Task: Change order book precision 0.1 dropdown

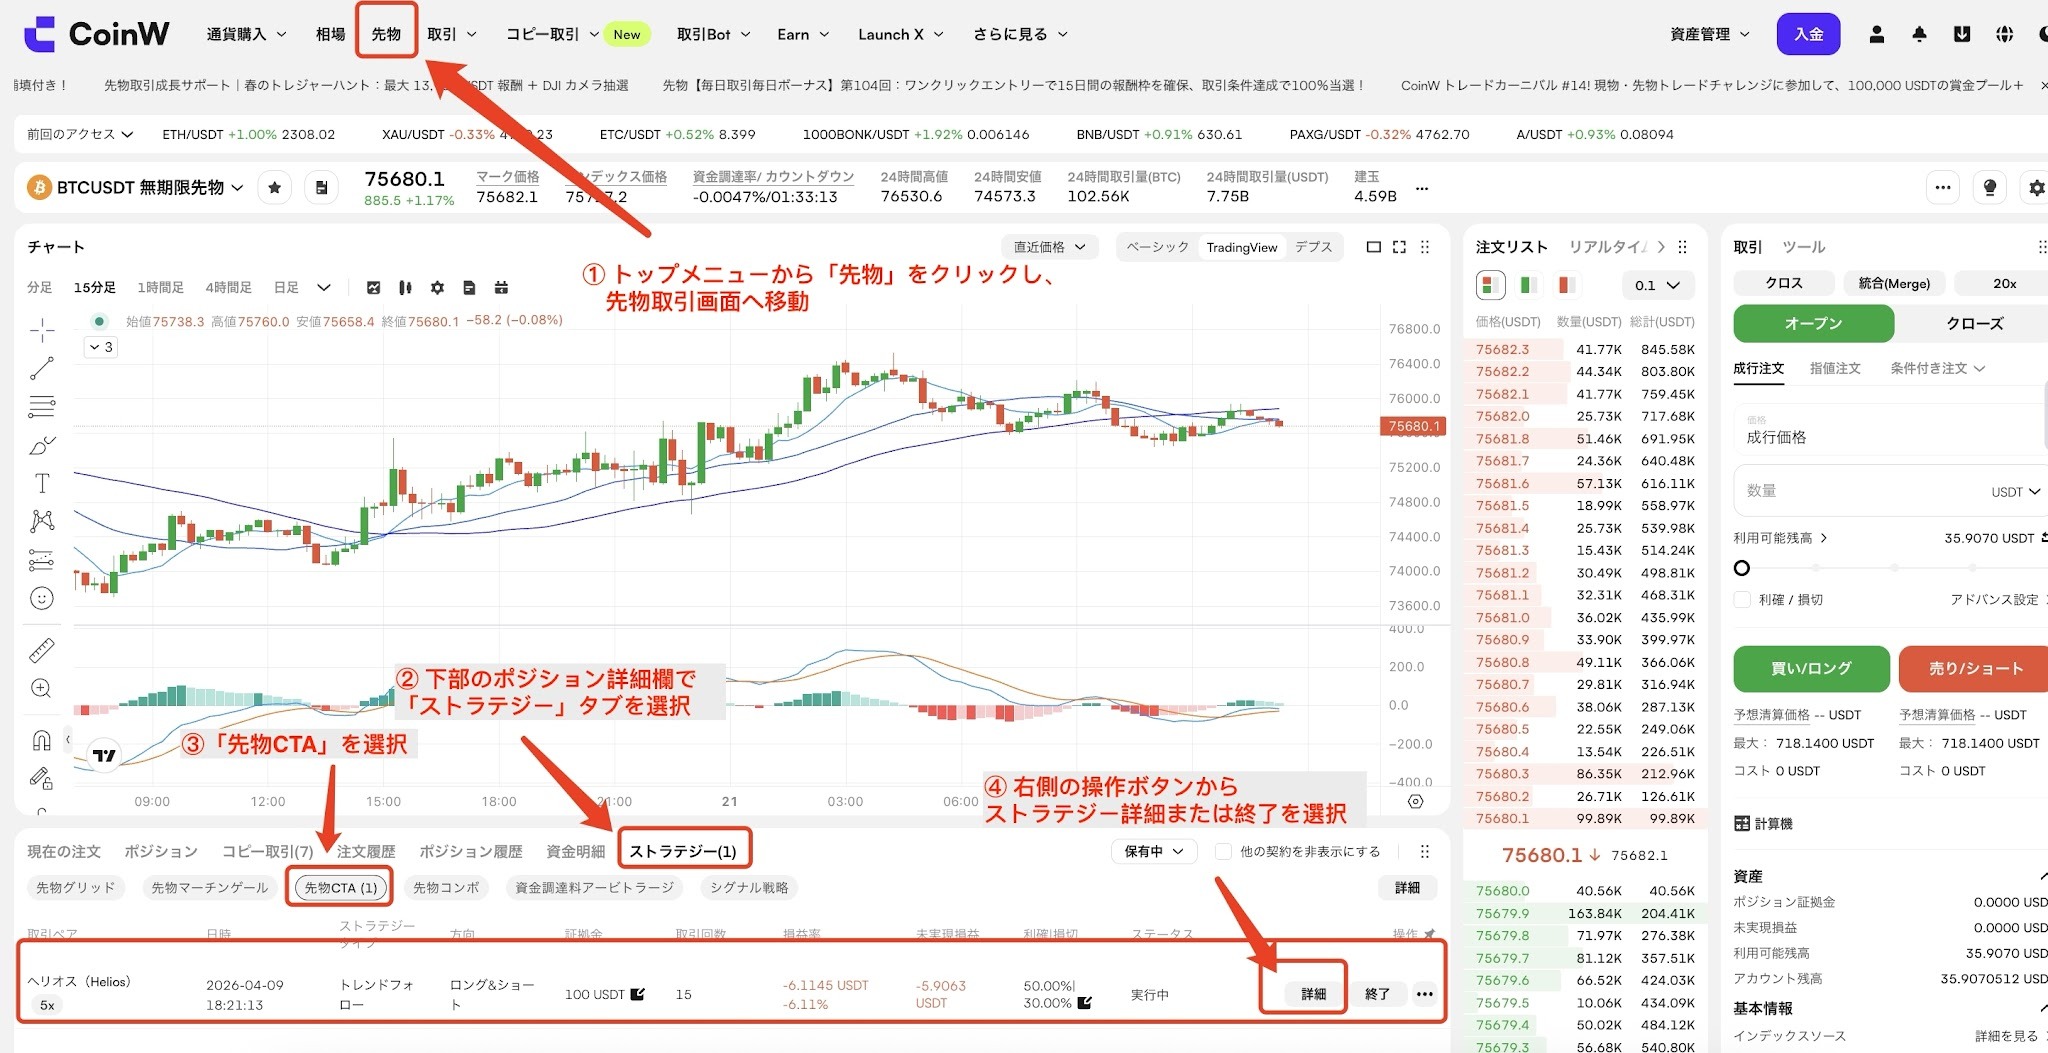Action: [1657, 285]
